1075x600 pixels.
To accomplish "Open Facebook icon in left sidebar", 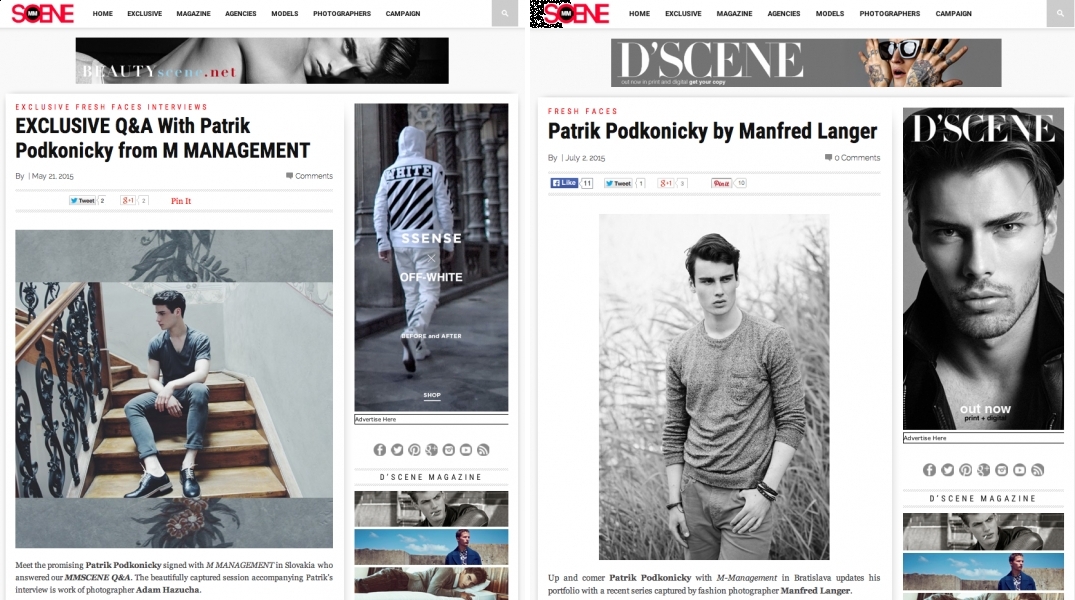I will click(380, 450).
